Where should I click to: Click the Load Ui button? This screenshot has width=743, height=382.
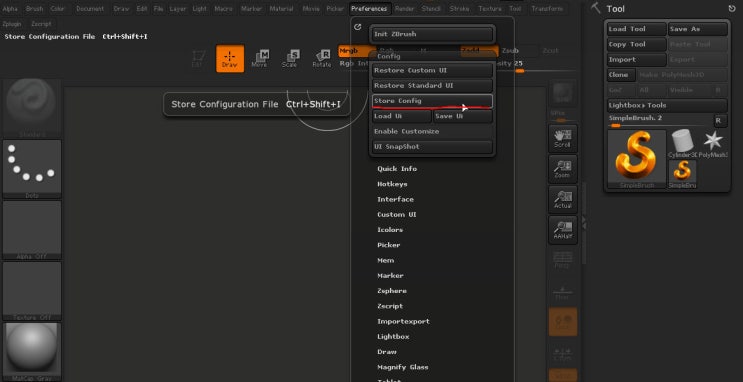click(x=401, y=116)
